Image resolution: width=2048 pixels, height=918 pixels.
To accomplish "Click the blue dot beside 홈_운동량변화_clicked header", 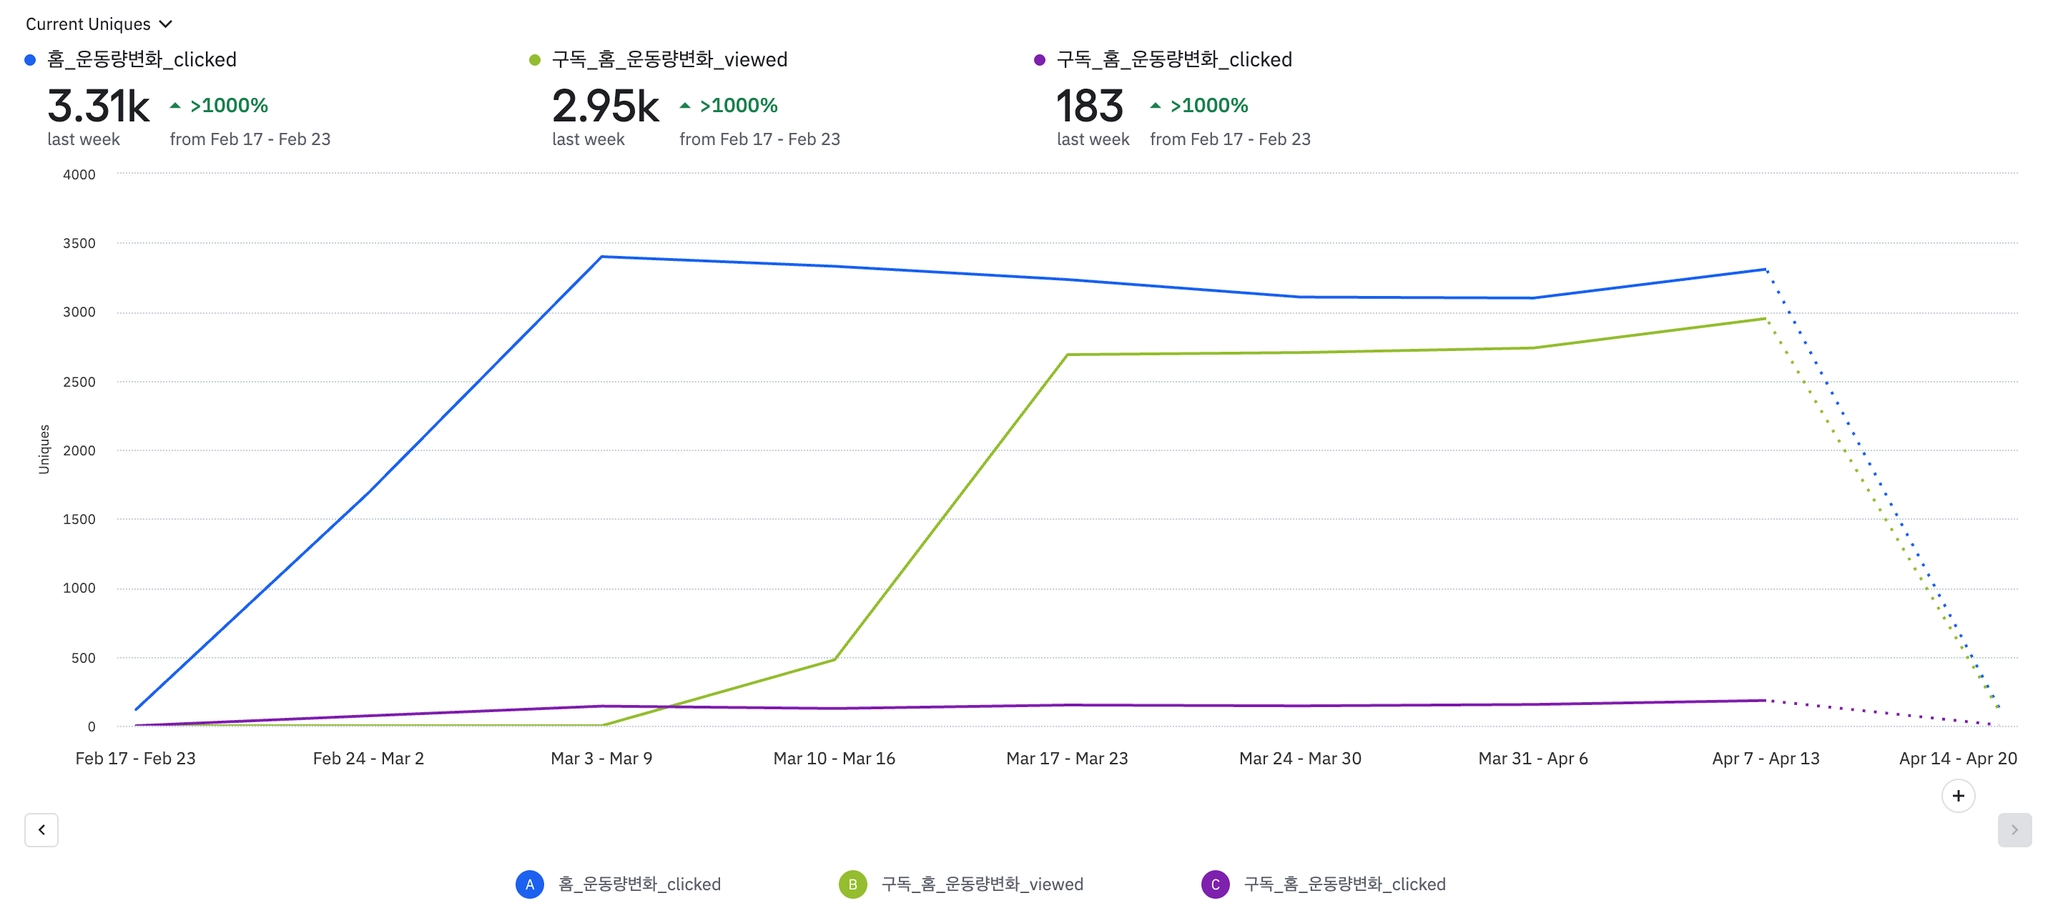I will coord(30,60).
